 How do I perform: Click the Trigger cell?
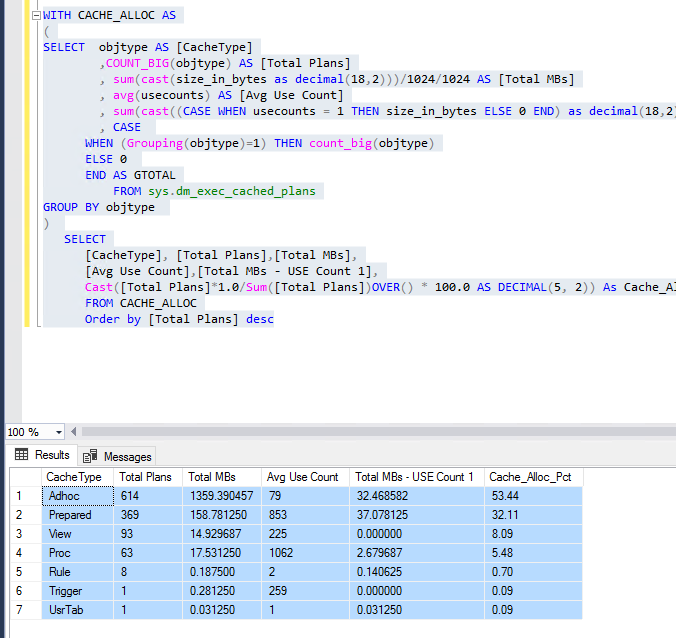point(78,591)
